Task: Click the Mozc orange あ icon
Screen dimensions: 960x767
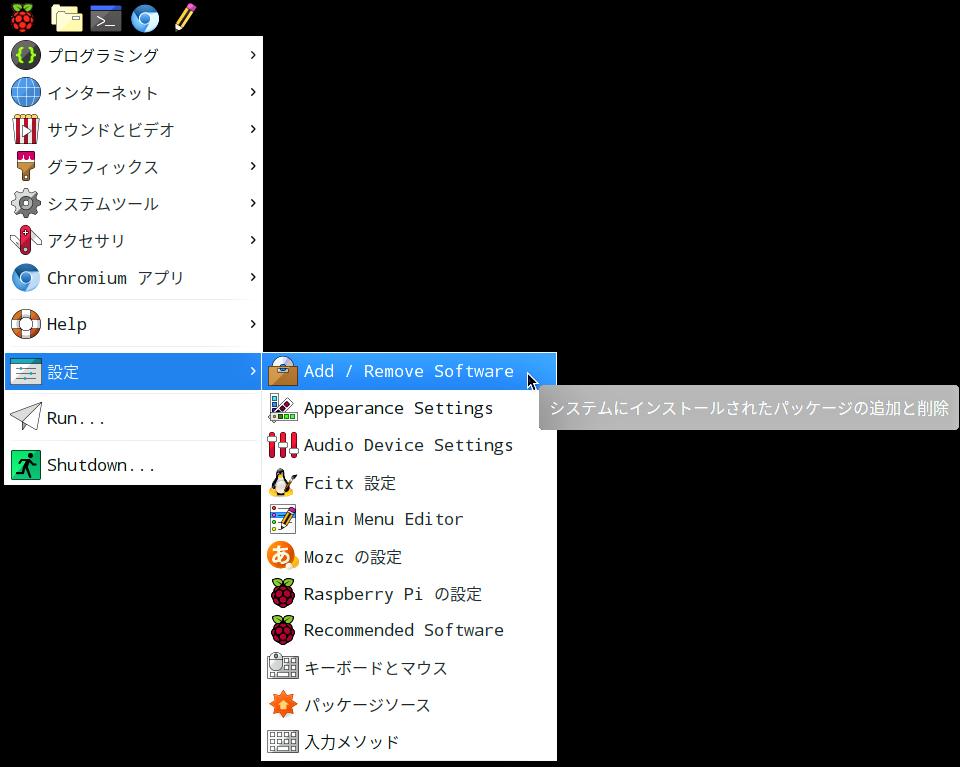Action: pyautogui.click(x=283, y=556)
